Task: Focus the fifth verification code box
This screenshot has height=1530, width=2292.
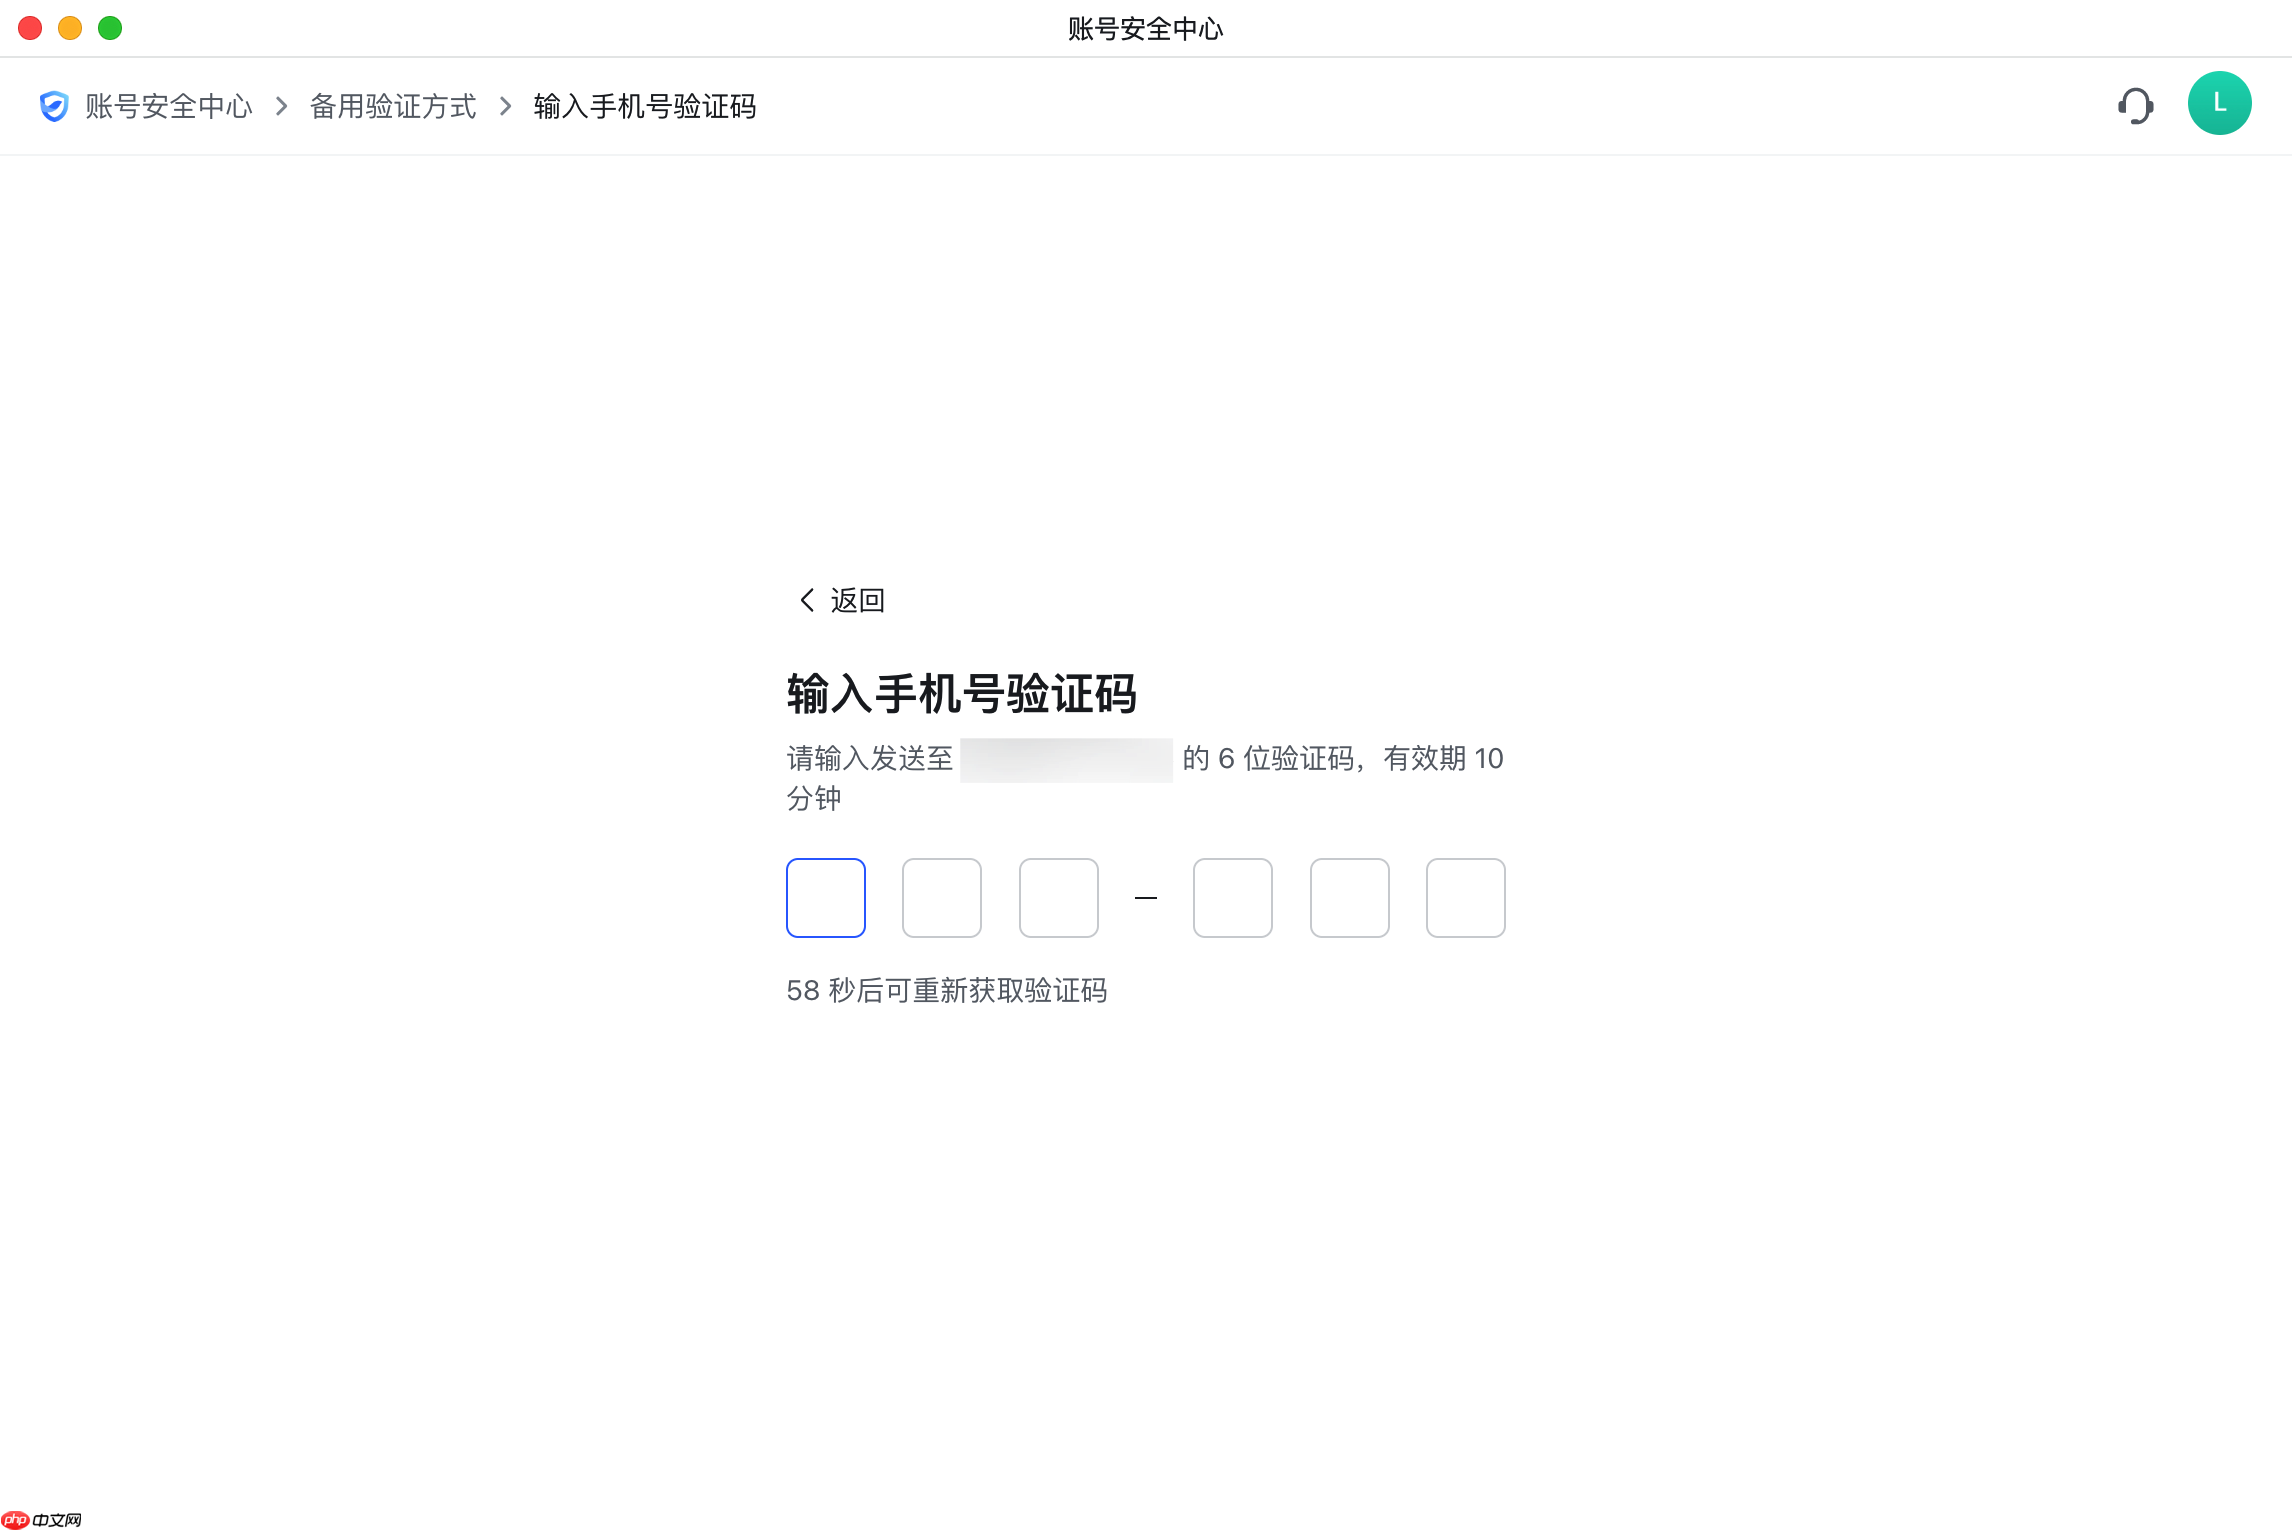Action: [1350, 898]
